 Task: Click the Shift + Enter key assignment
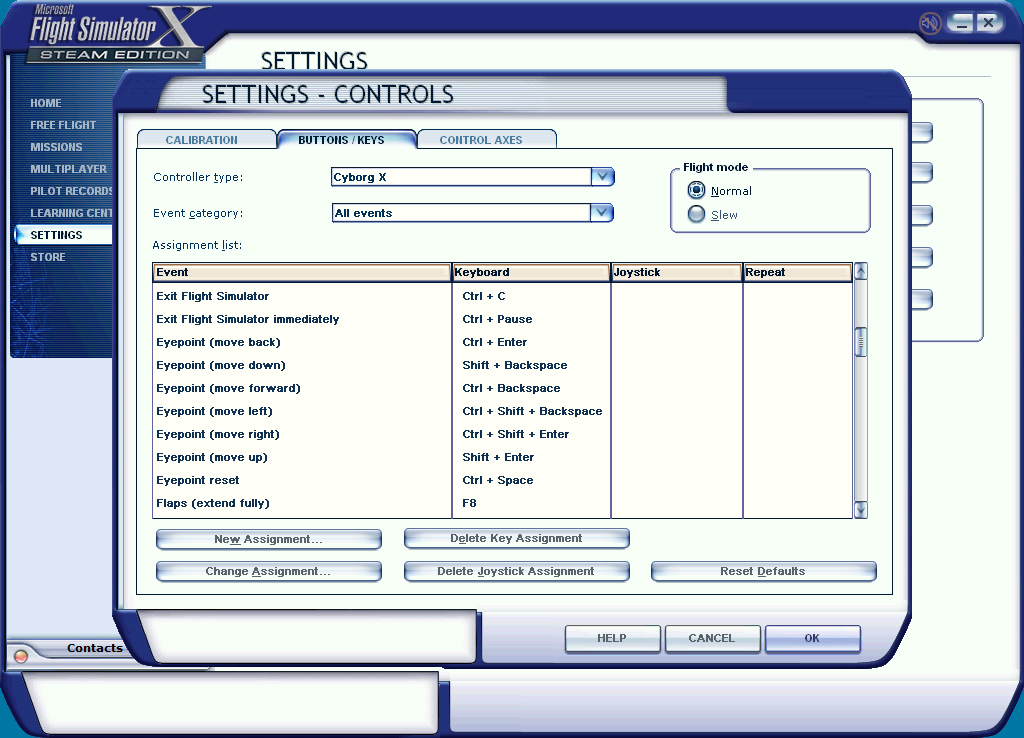point(498,457)
